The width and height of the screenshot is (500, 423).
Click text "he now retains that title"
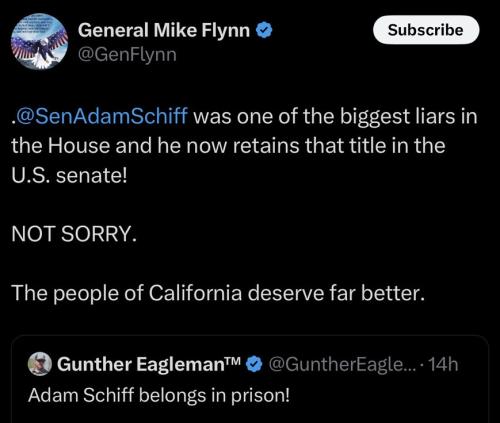pyautogui.click(x=273, y=146)
